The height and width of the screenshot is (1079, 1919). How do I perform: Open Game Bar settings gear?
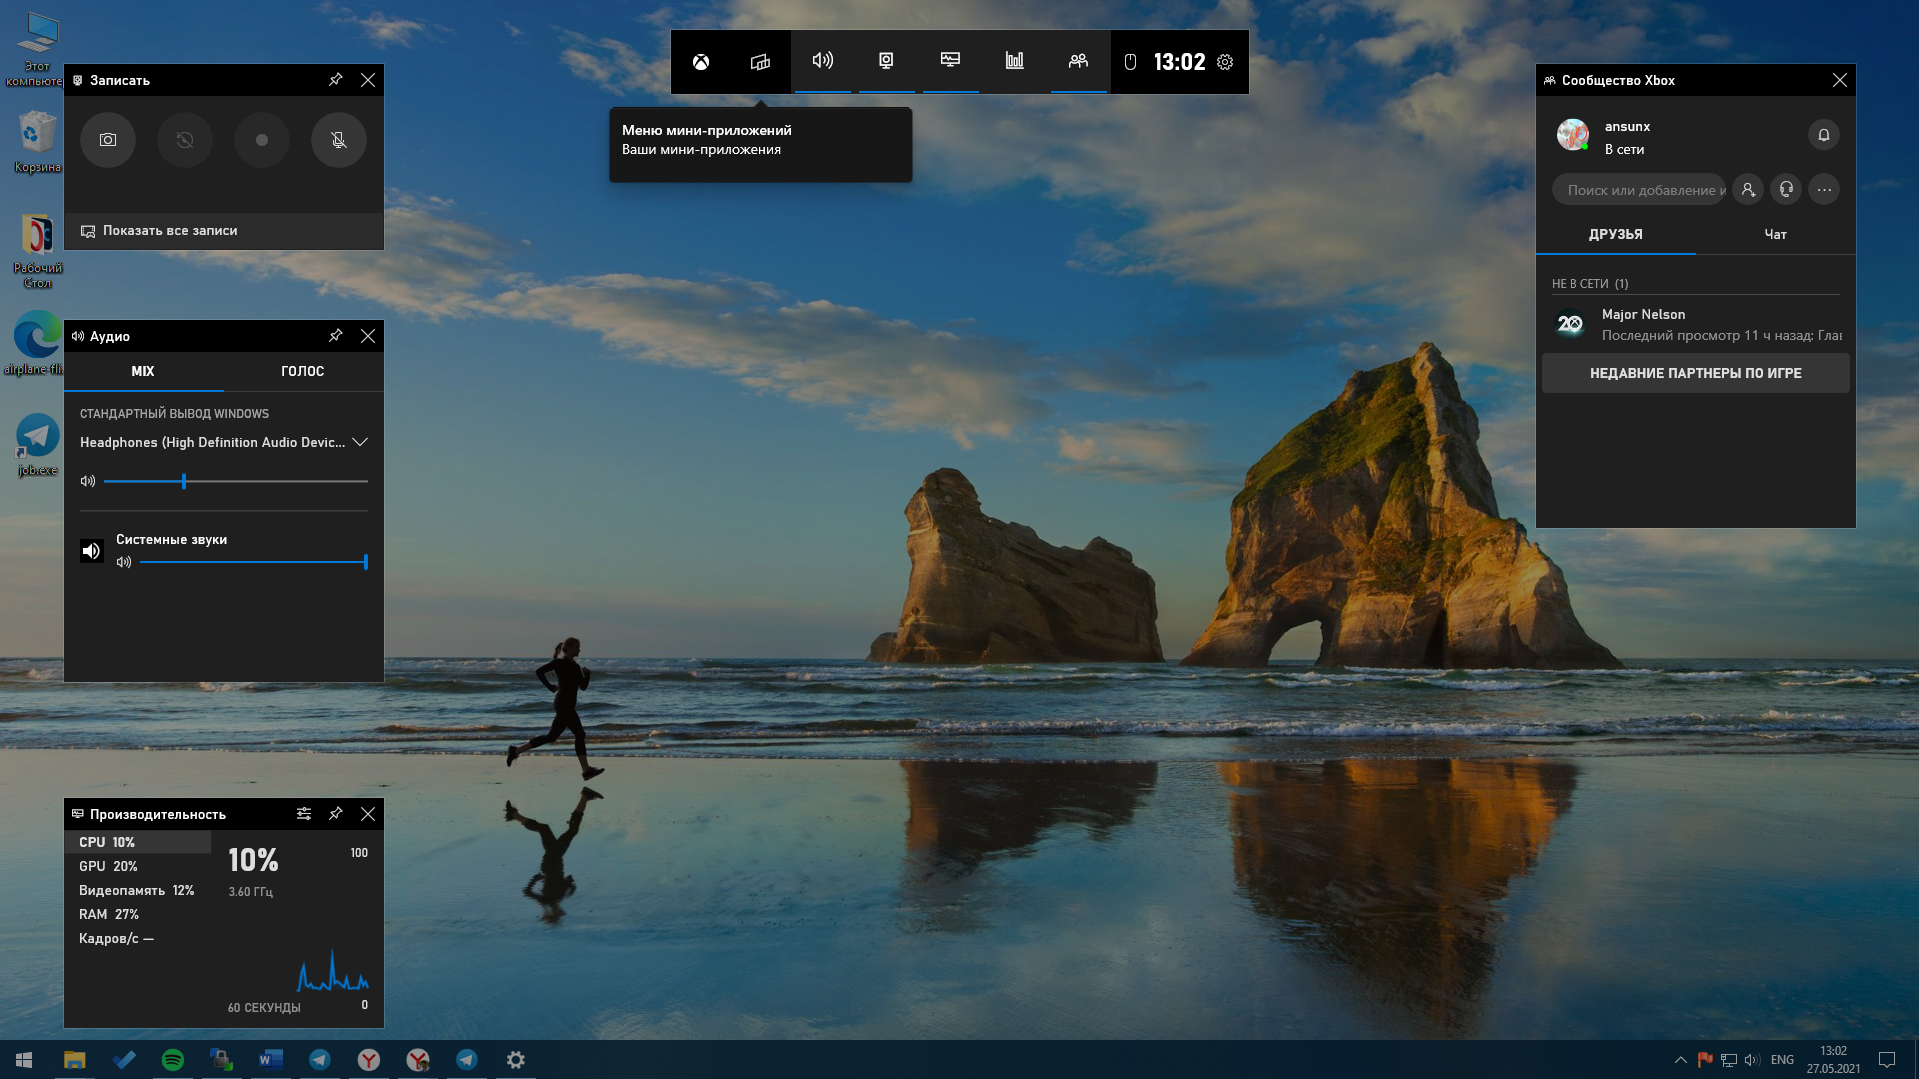coord(1225,62)
